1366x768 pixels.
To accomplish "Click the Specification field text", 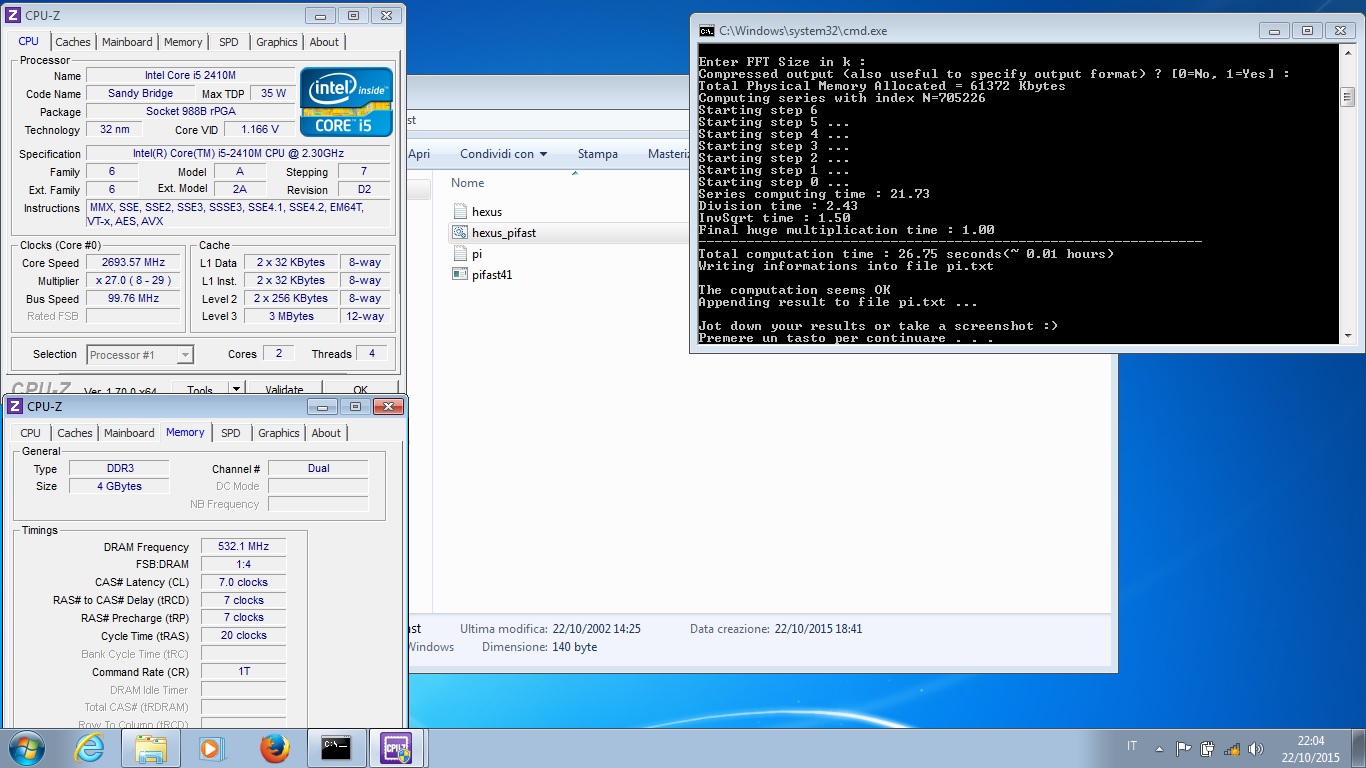I will click(238, 153).
